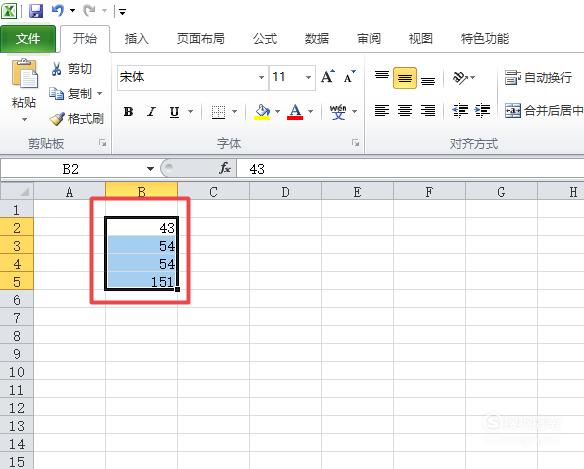The image size is (584, 469).
Task: Switch to the 公式 (Formulas) tab
Action: (x=265, y=38)
